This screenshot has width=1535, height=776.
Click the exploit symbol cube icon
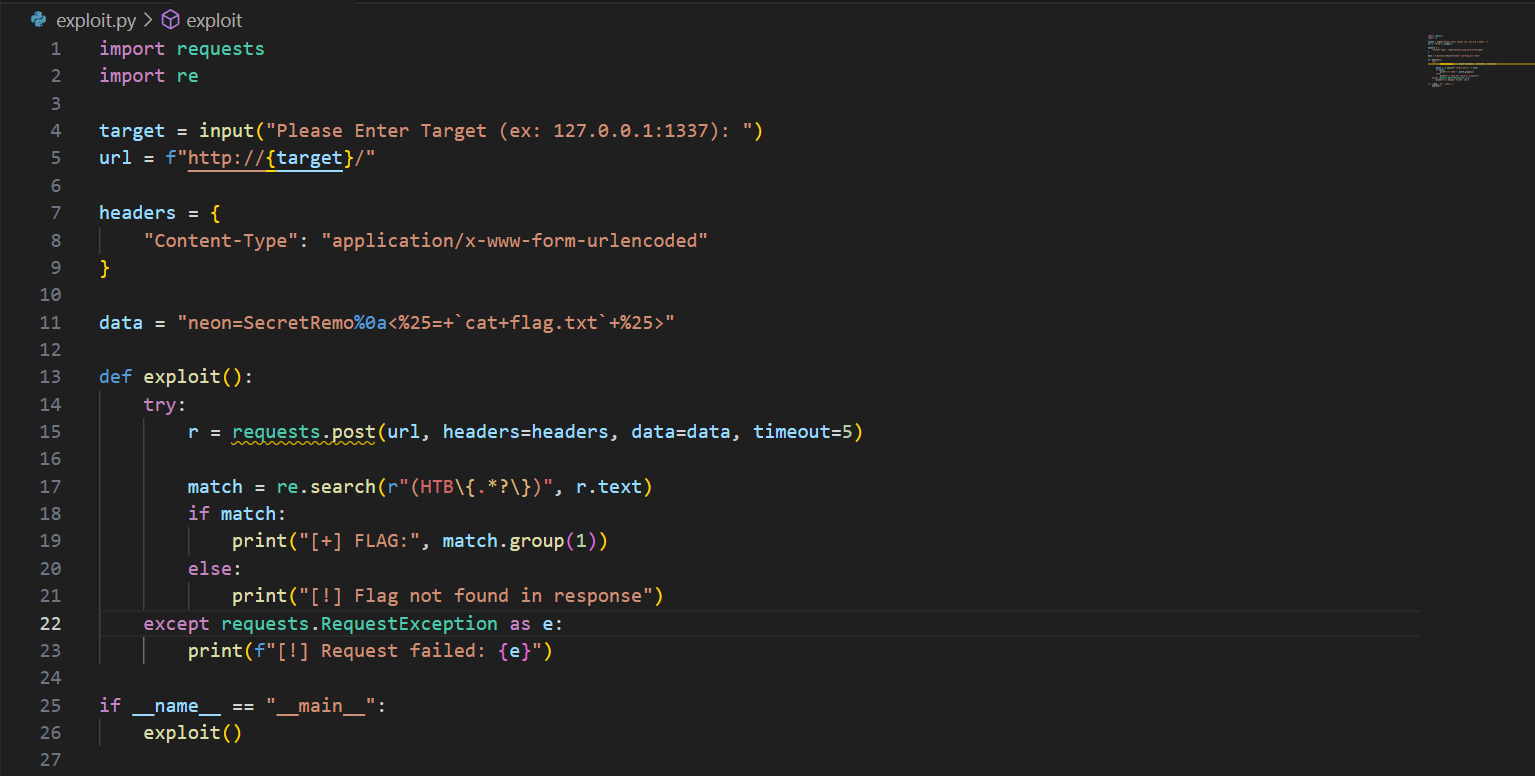pos(170,20)
